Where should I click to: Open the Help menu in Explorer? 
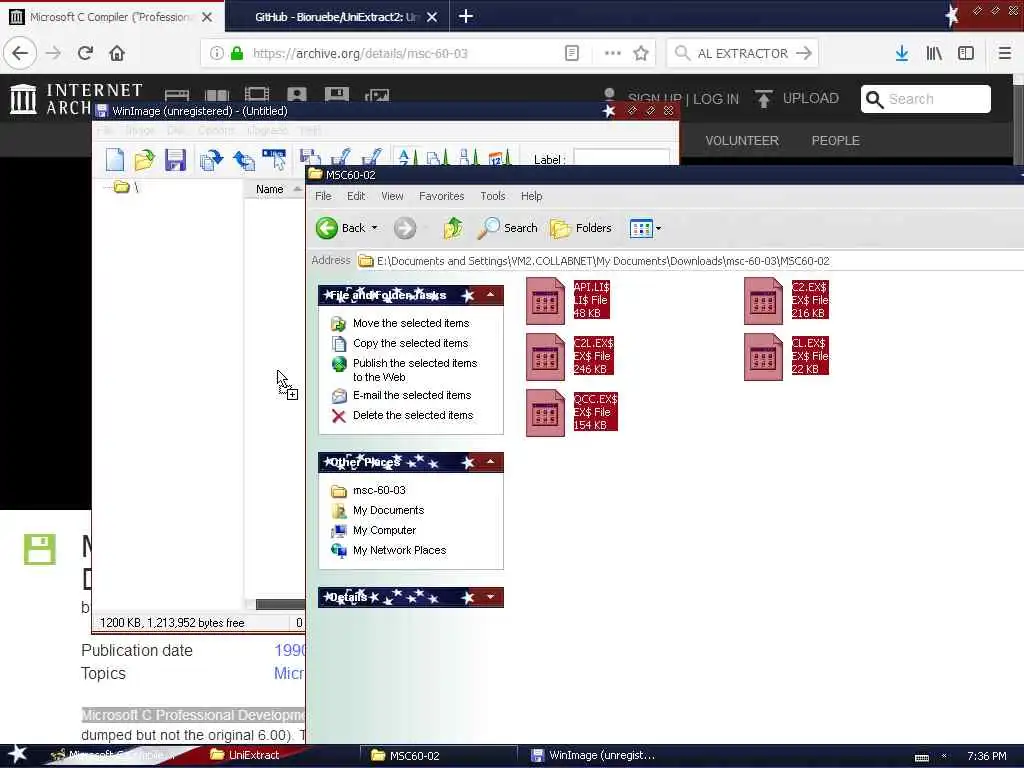tap(532, 196)
